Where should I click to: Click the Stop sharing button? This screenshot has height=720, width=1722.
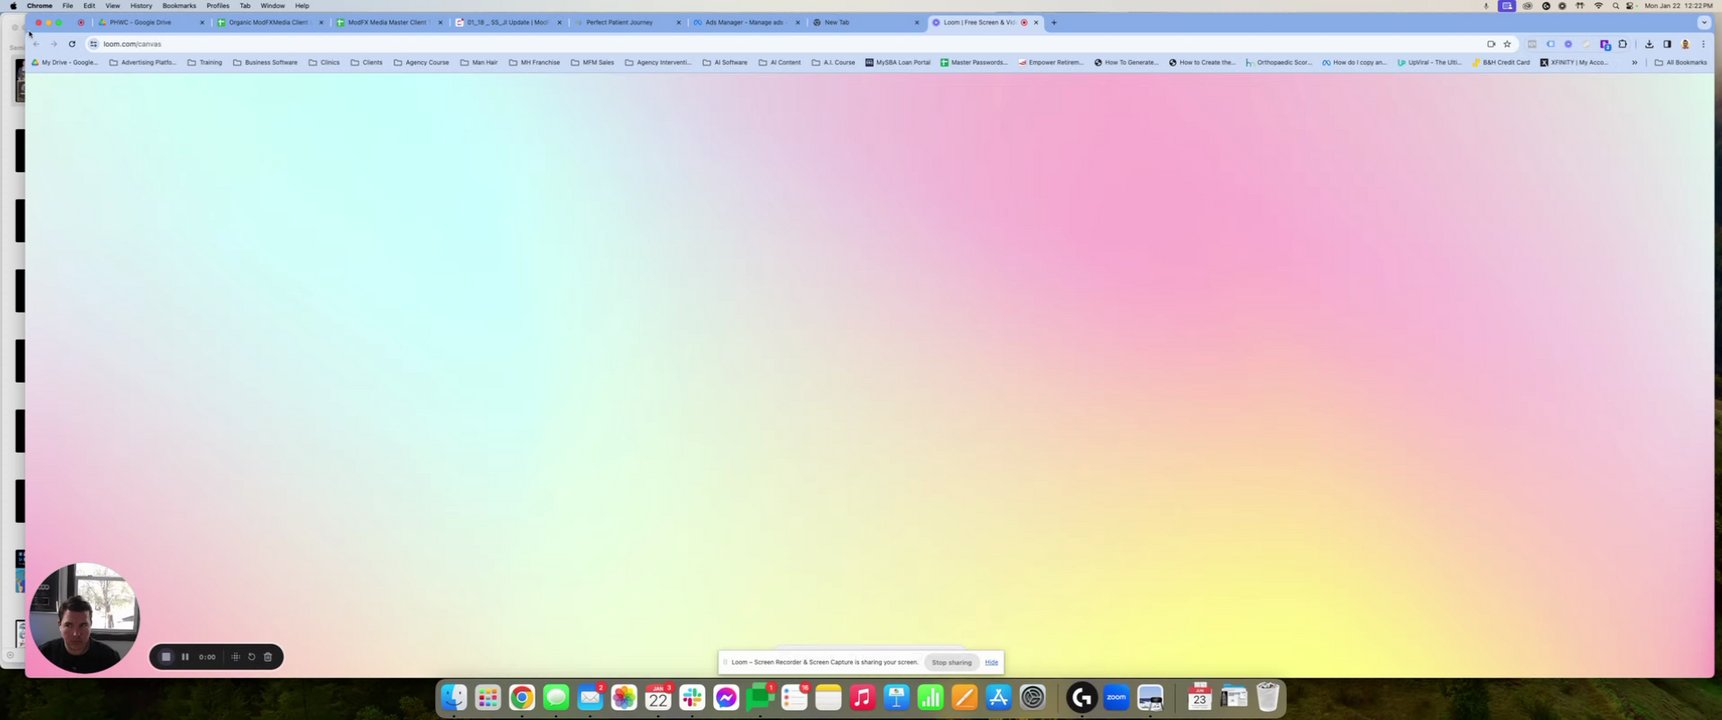point(952,662)
